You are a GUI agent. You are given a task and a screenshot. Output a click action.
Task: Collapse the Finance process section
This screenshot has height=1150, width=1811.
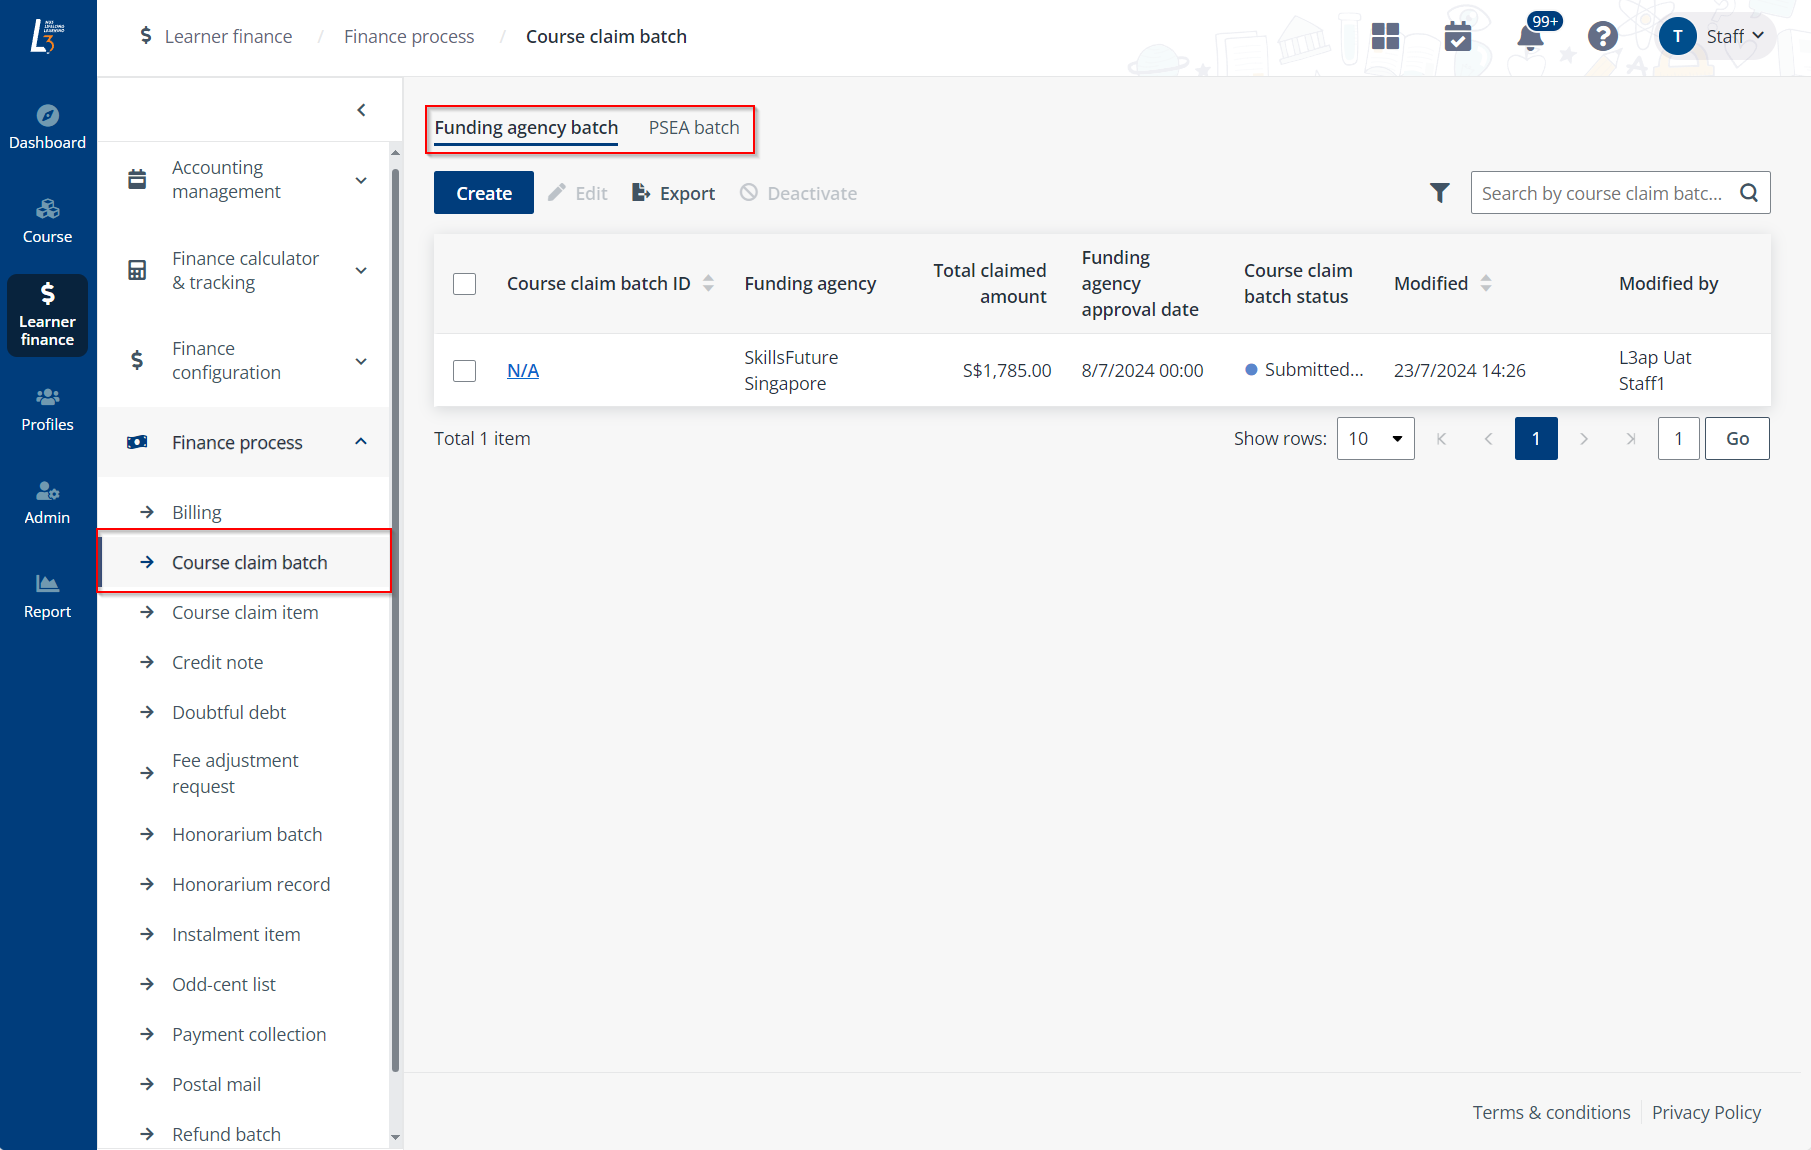360,442
